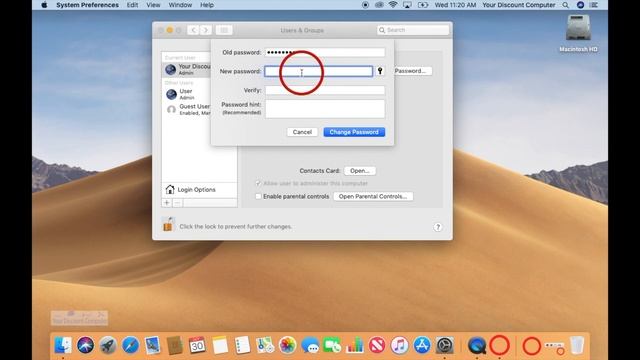Click Open Parental Controls button
The image size is (640, 360).
373,196
